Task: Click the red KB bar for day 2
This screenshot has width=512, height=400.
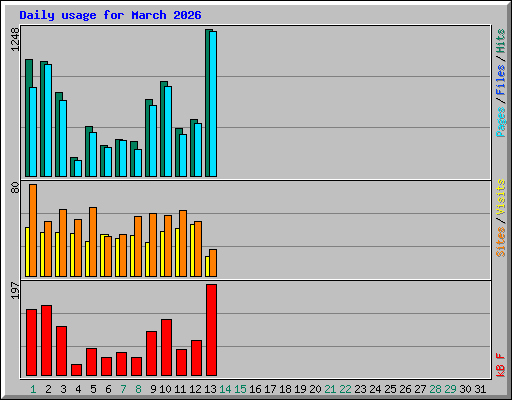Action: click(x=46, y=341)
